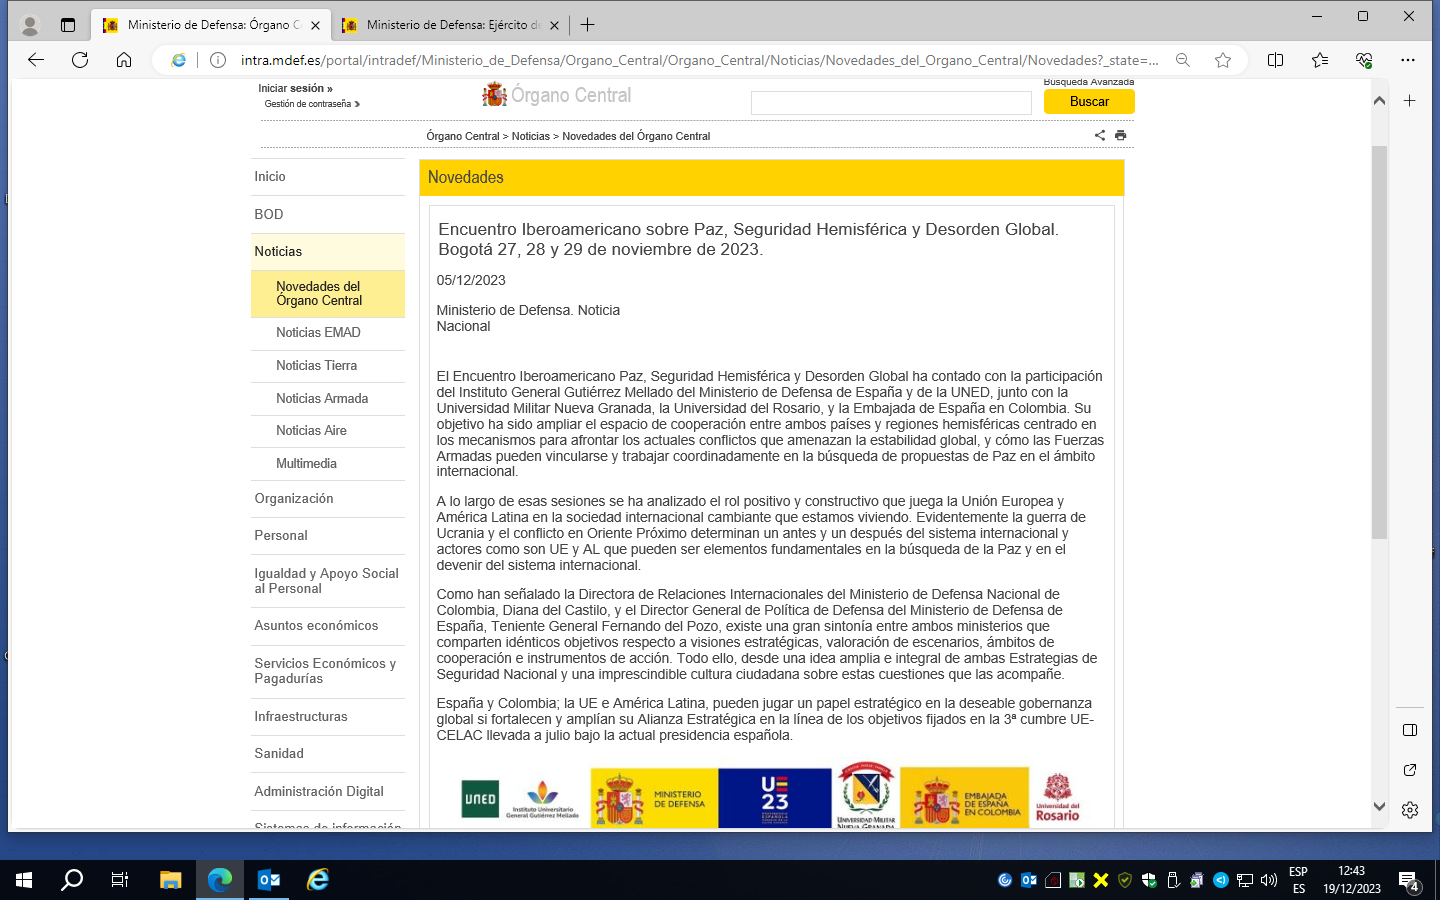The width and height of the screenshot is (1440, 900).
Task: Close the Órgano Central tab
Action: pos(316,25)
